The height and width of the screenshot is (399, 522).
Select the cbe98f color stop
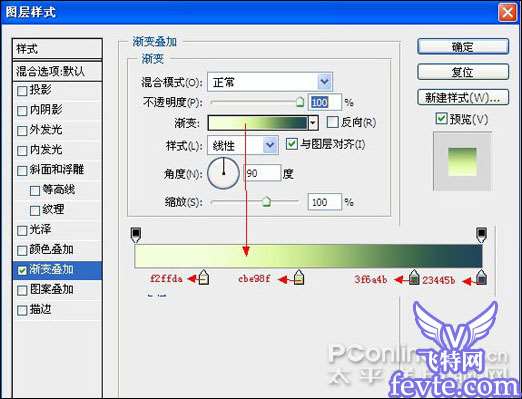(x=299, y=278)
